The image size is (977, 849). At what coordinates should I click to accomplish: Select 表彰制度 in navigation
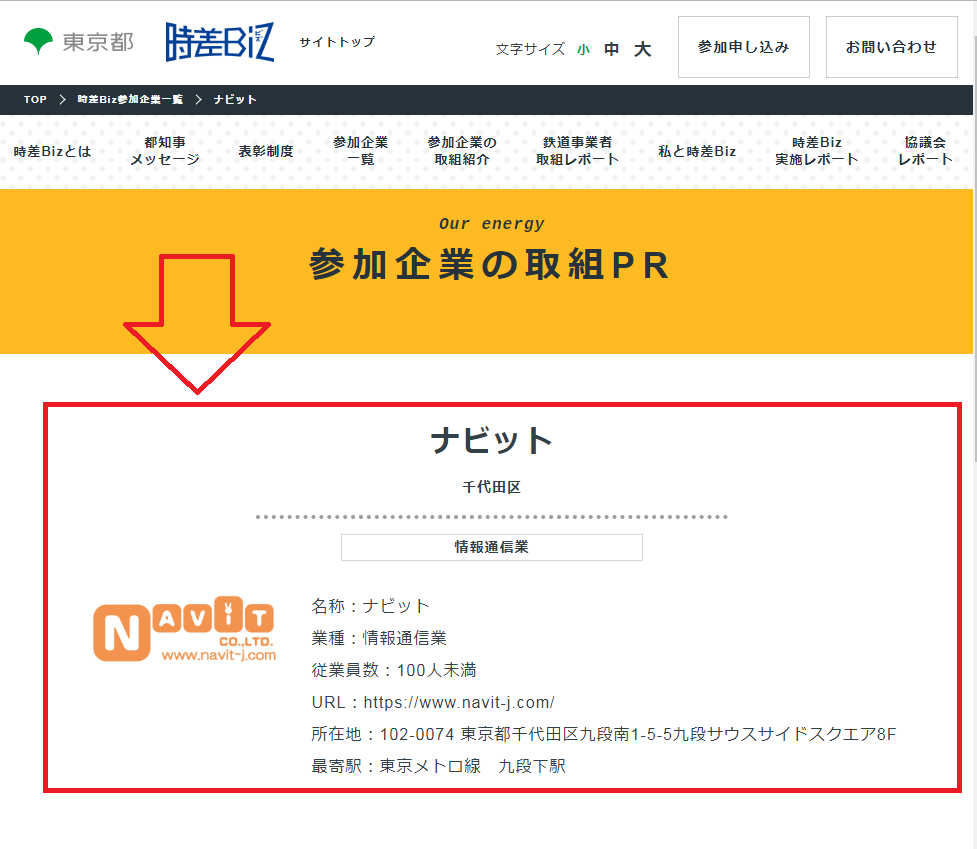(x=266, y=151)
